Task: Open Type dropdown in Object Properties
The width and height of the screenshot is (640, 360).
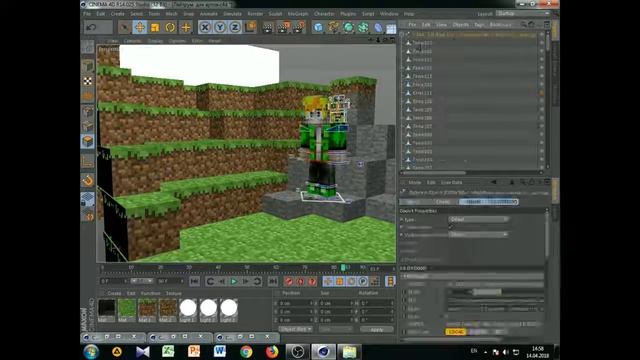Action: point(478,220)
